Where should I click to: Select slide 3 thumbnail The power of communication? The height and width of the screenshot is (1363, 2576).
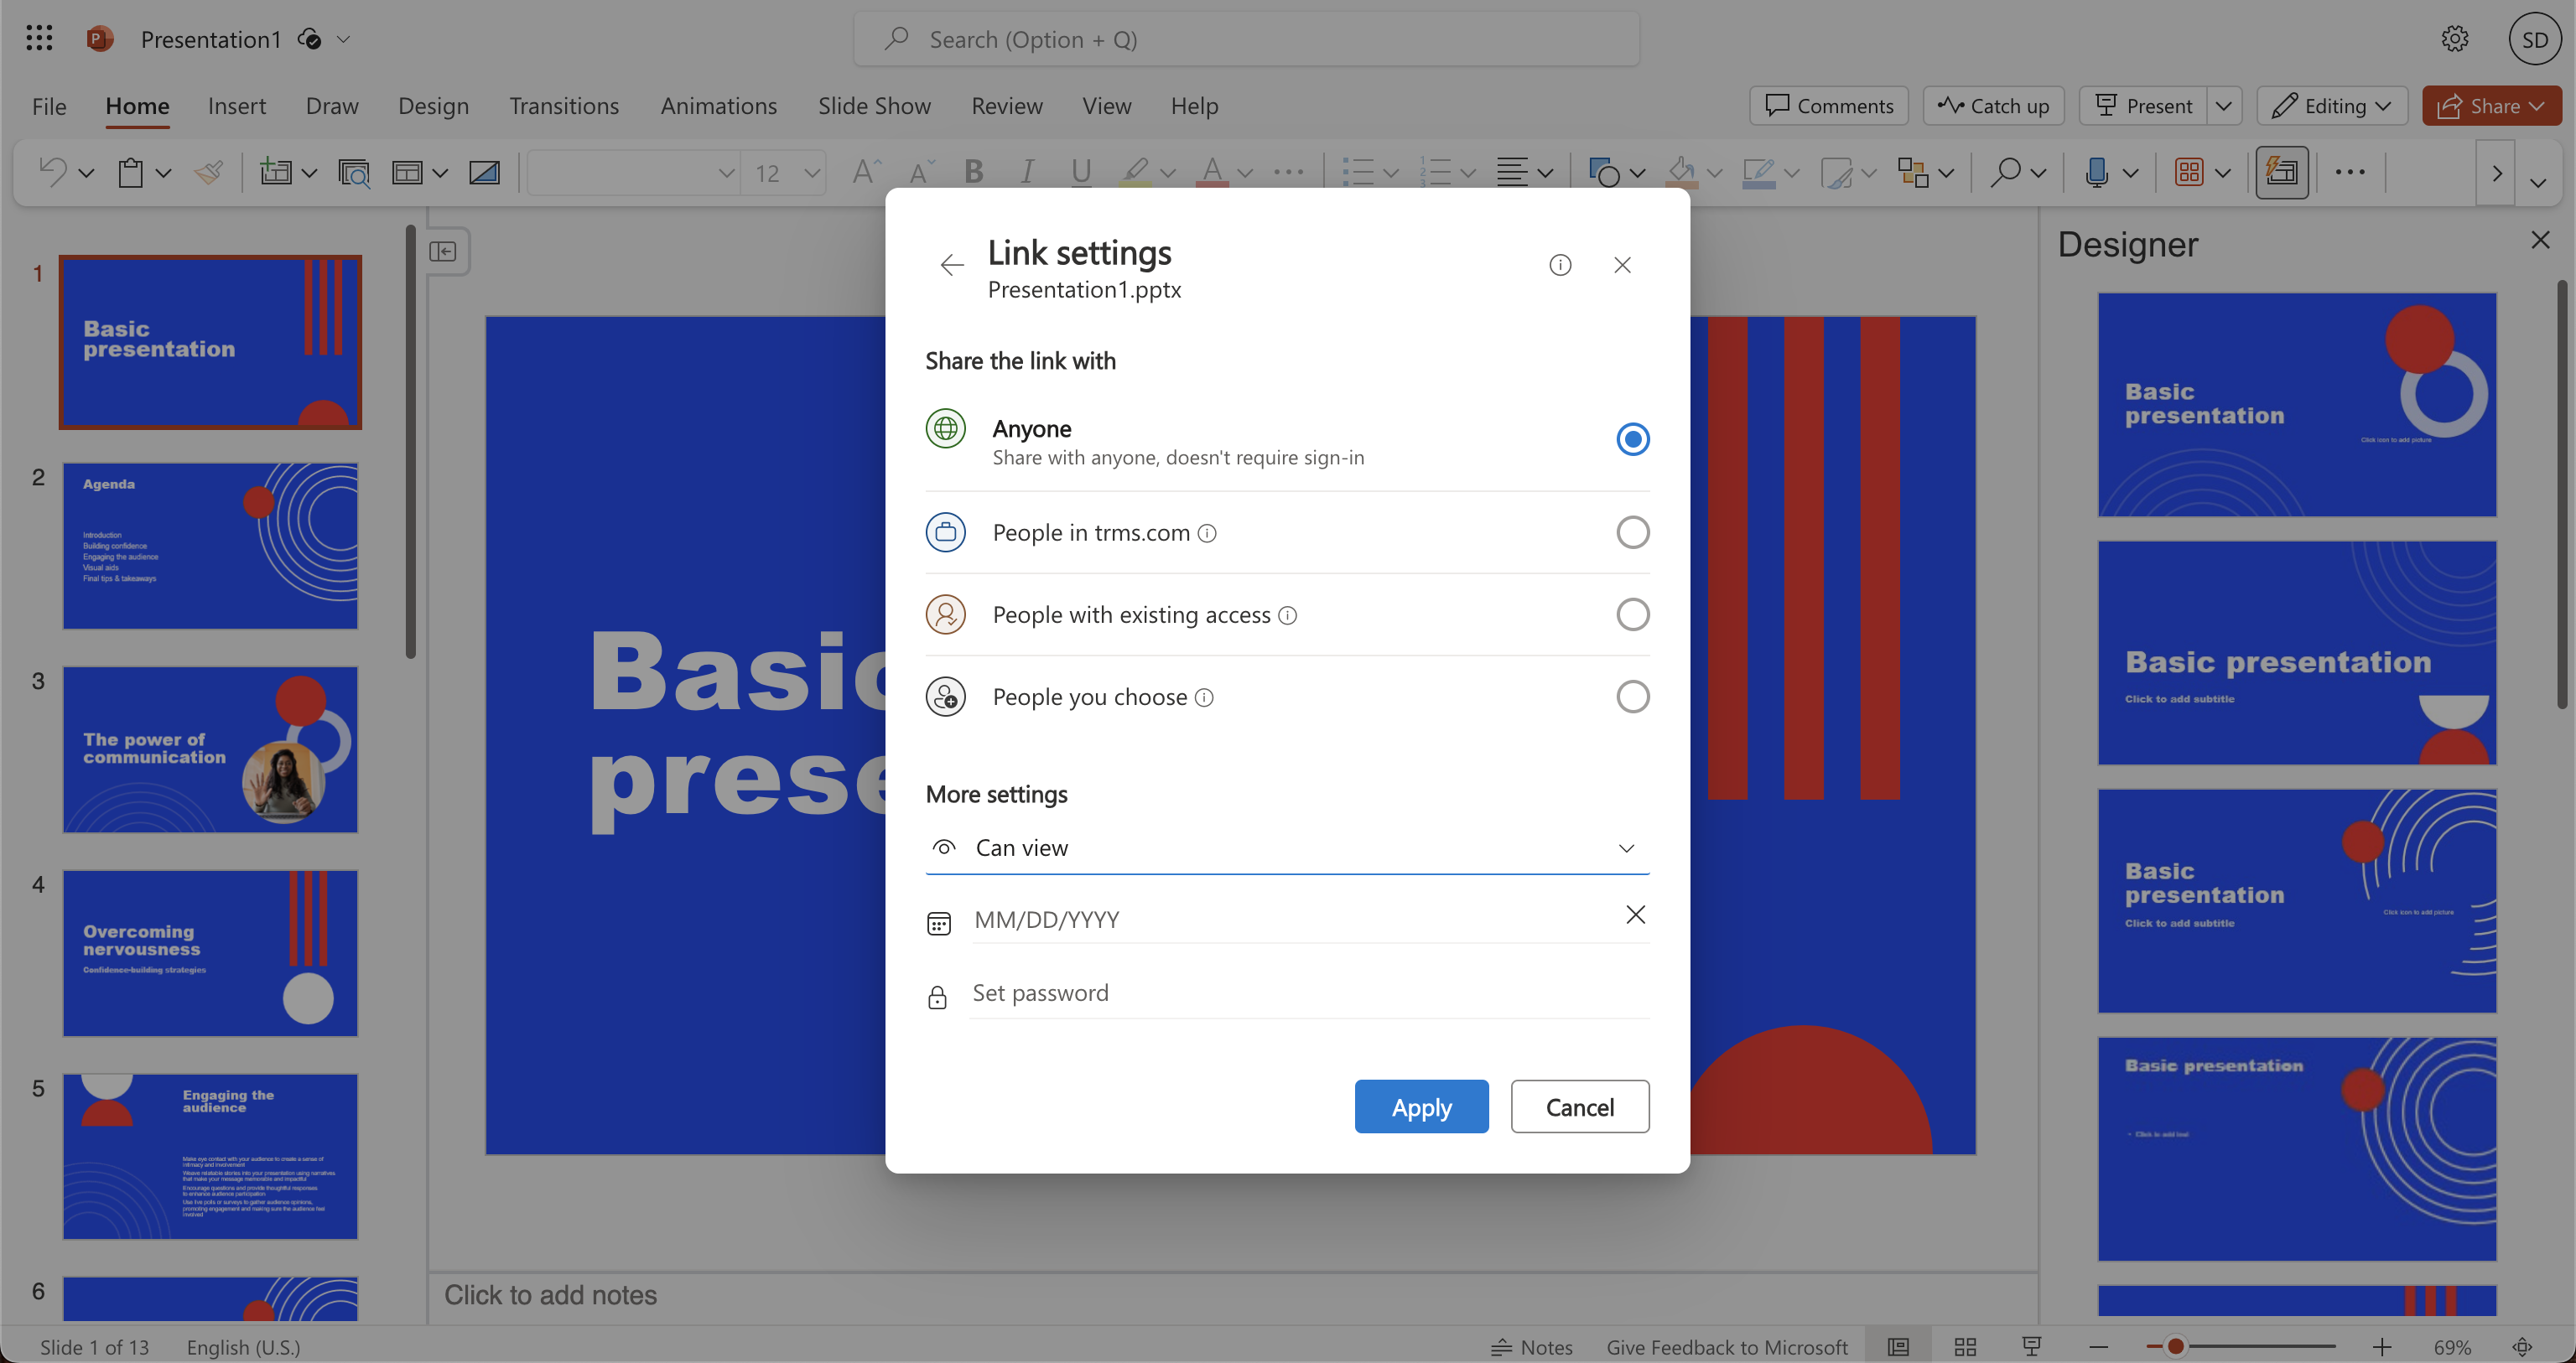coord(210,749)
